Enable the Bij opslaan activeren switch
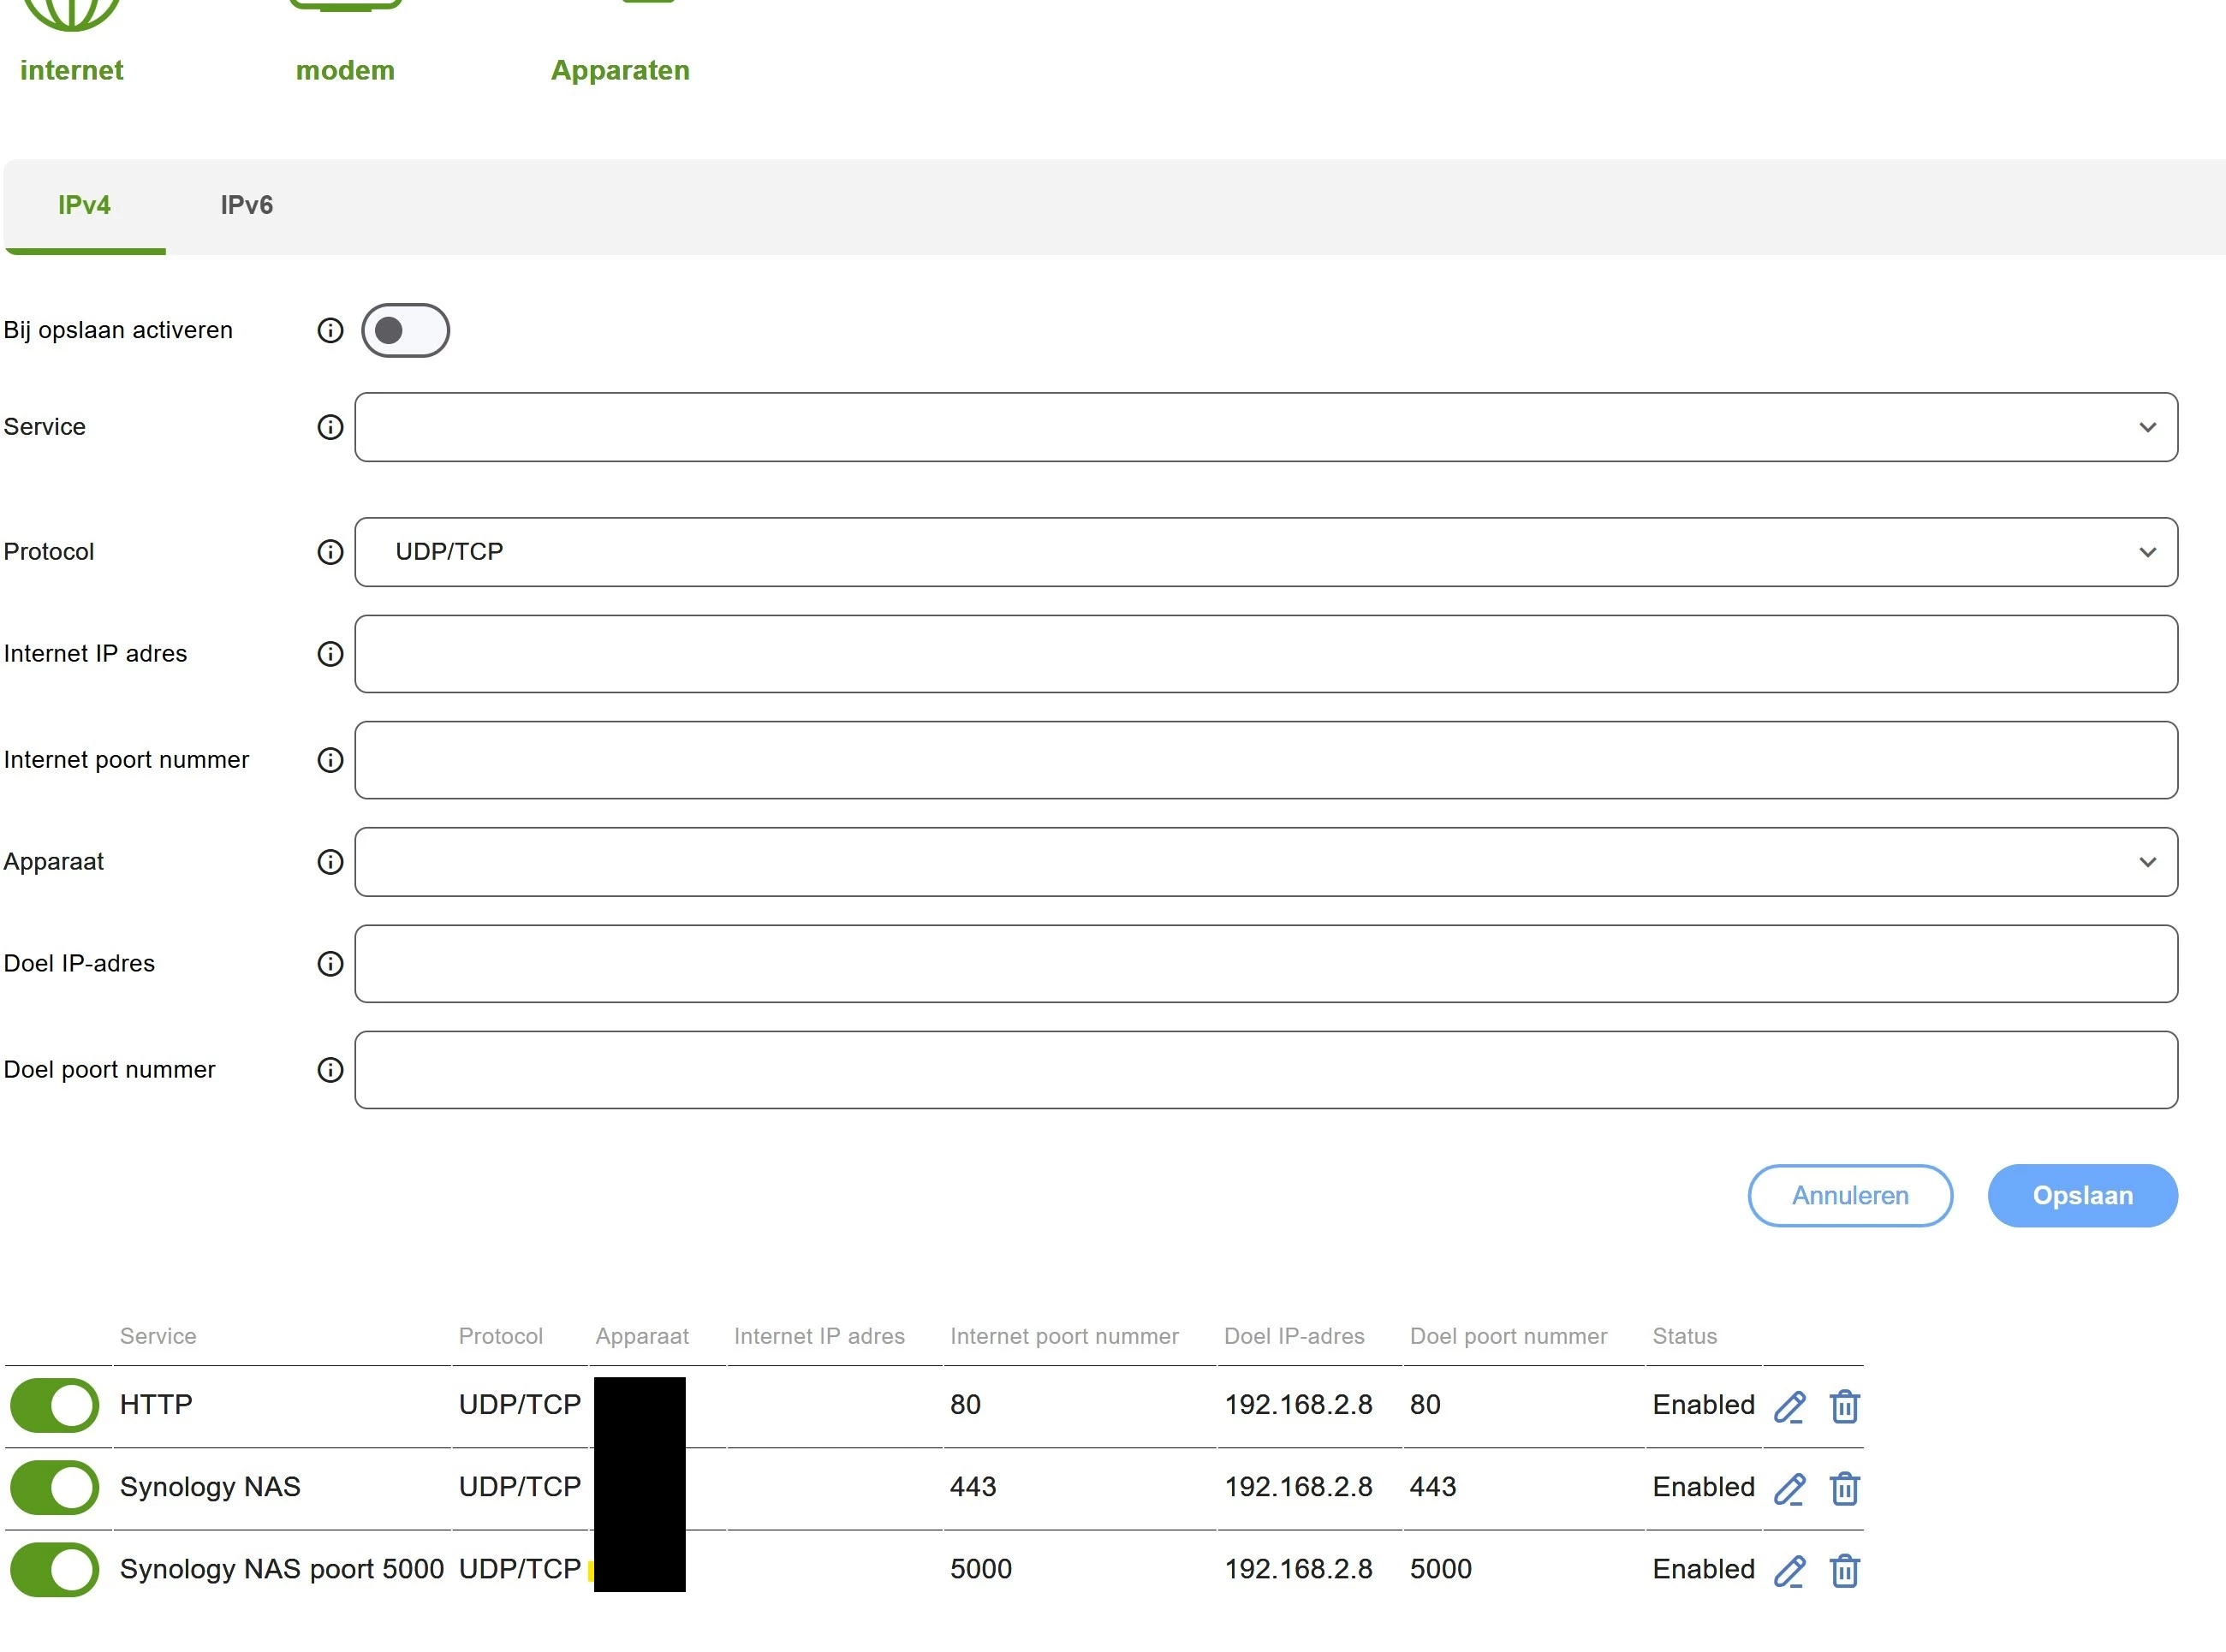This screenshot has width=2226, height=1652. click(x=405, y=330)
